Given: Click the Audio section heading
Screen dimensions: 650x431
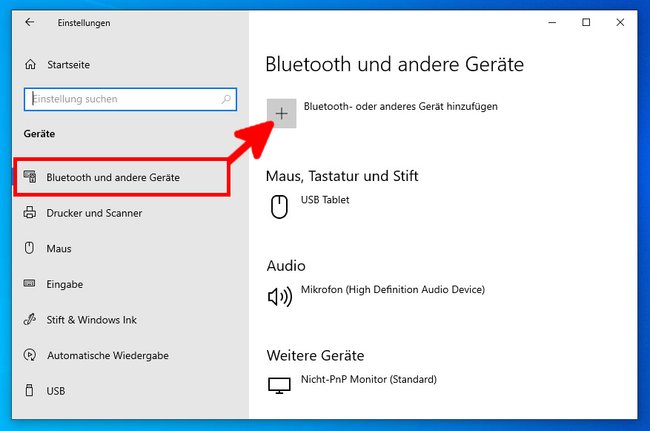Looking at the screenshot, I should click(286, 266).
